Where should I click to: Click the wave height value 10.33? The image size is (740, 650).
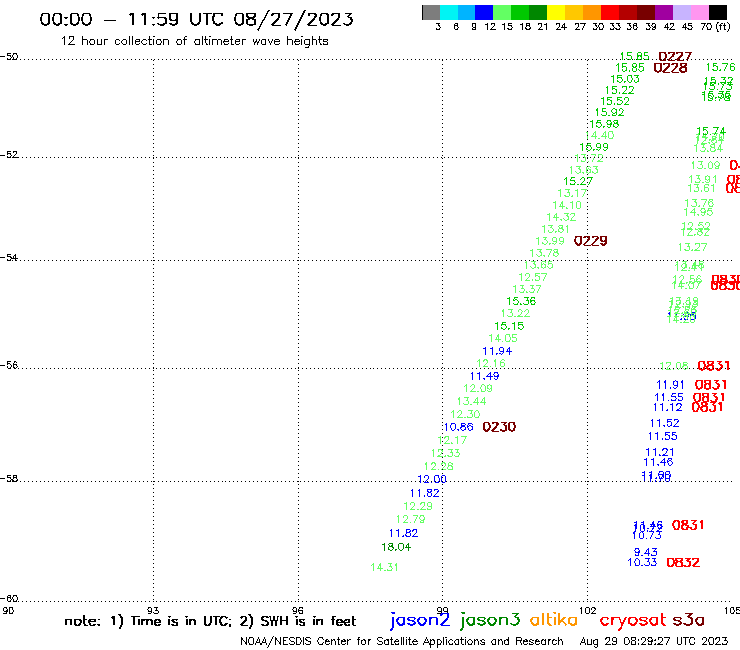coord(642,562)
